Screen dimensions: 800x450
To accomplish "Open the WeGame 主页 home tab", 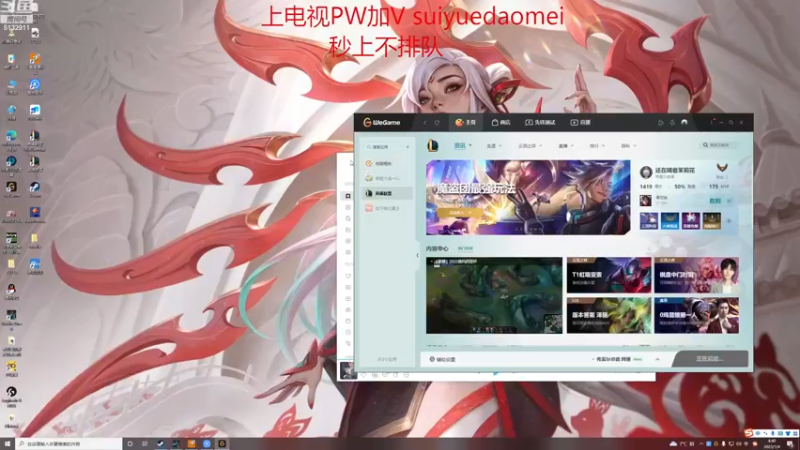I will [465, 122].
